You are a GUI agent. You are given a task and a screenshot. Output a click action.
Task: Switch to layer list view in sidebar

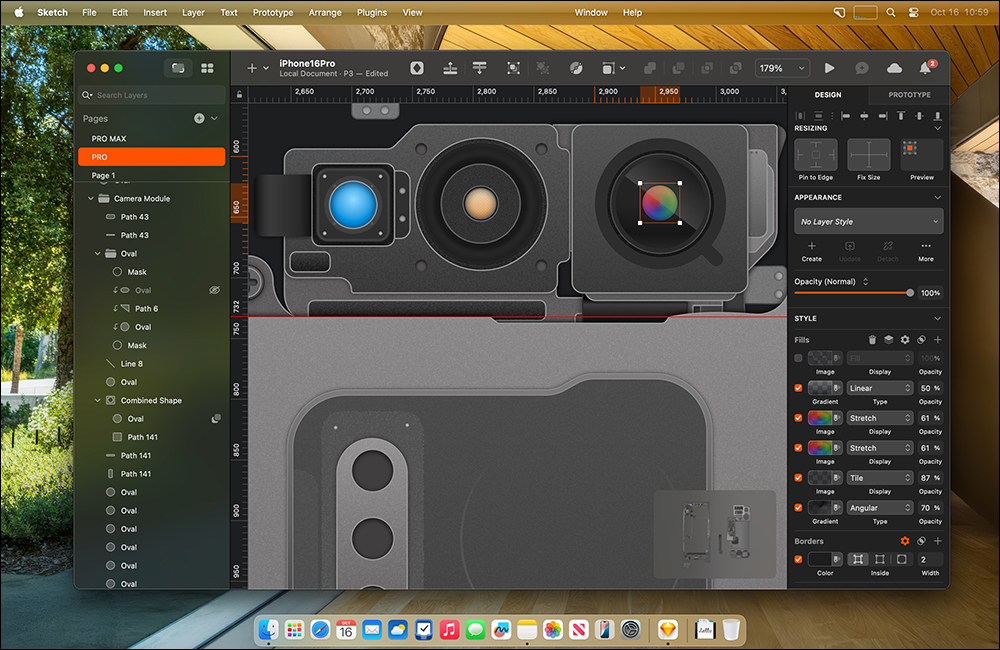click(178, 68)
